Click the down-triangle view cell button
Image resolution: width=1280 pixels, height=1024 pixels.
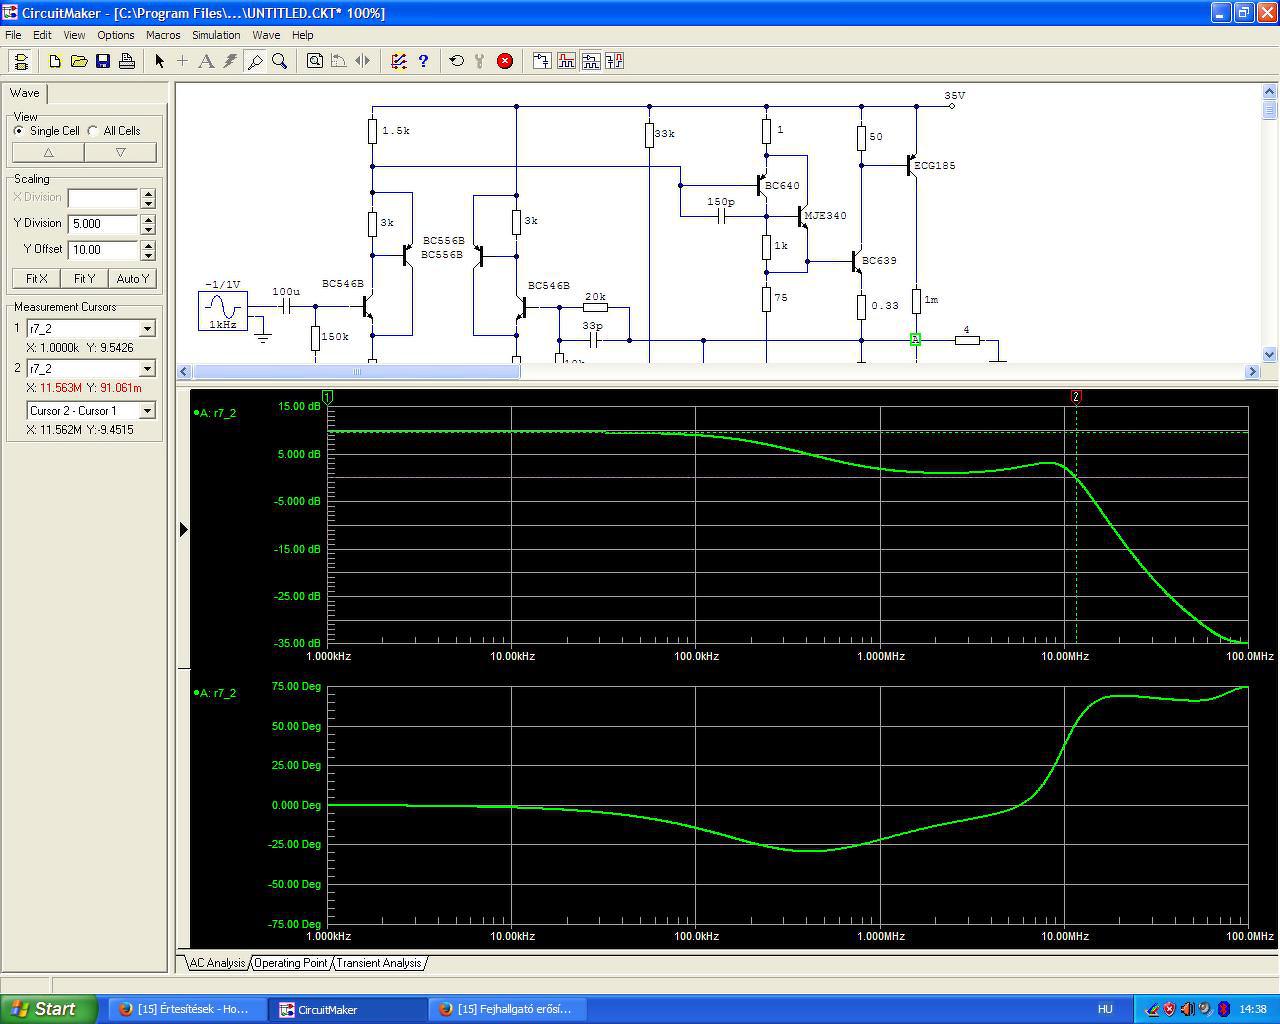pyautogui.click(x=120, y=153)
